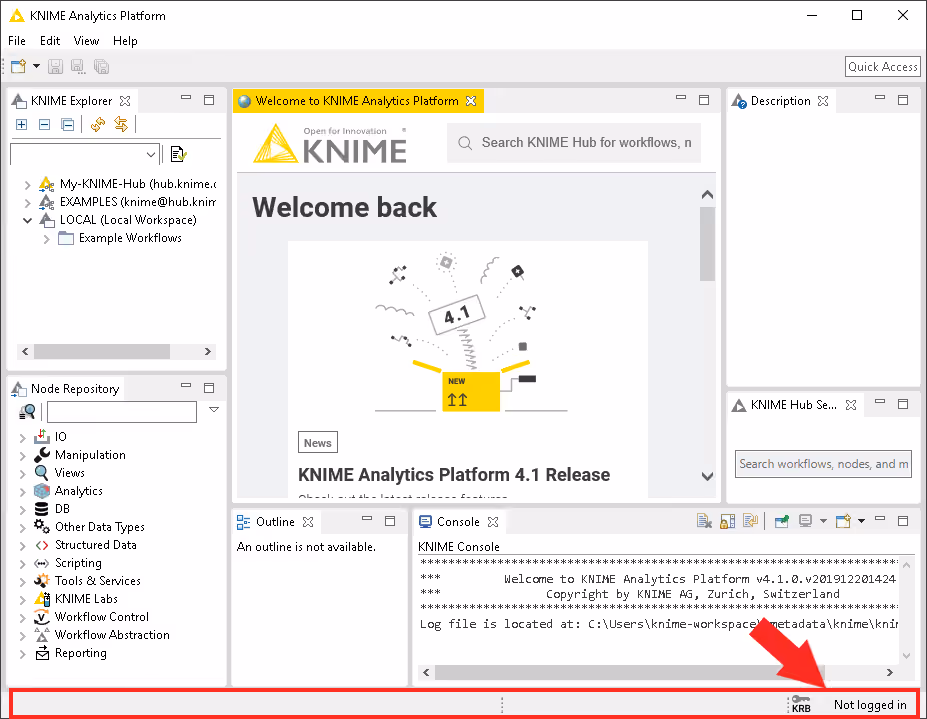Open Node Repository view menu arrow

point(214,410)
